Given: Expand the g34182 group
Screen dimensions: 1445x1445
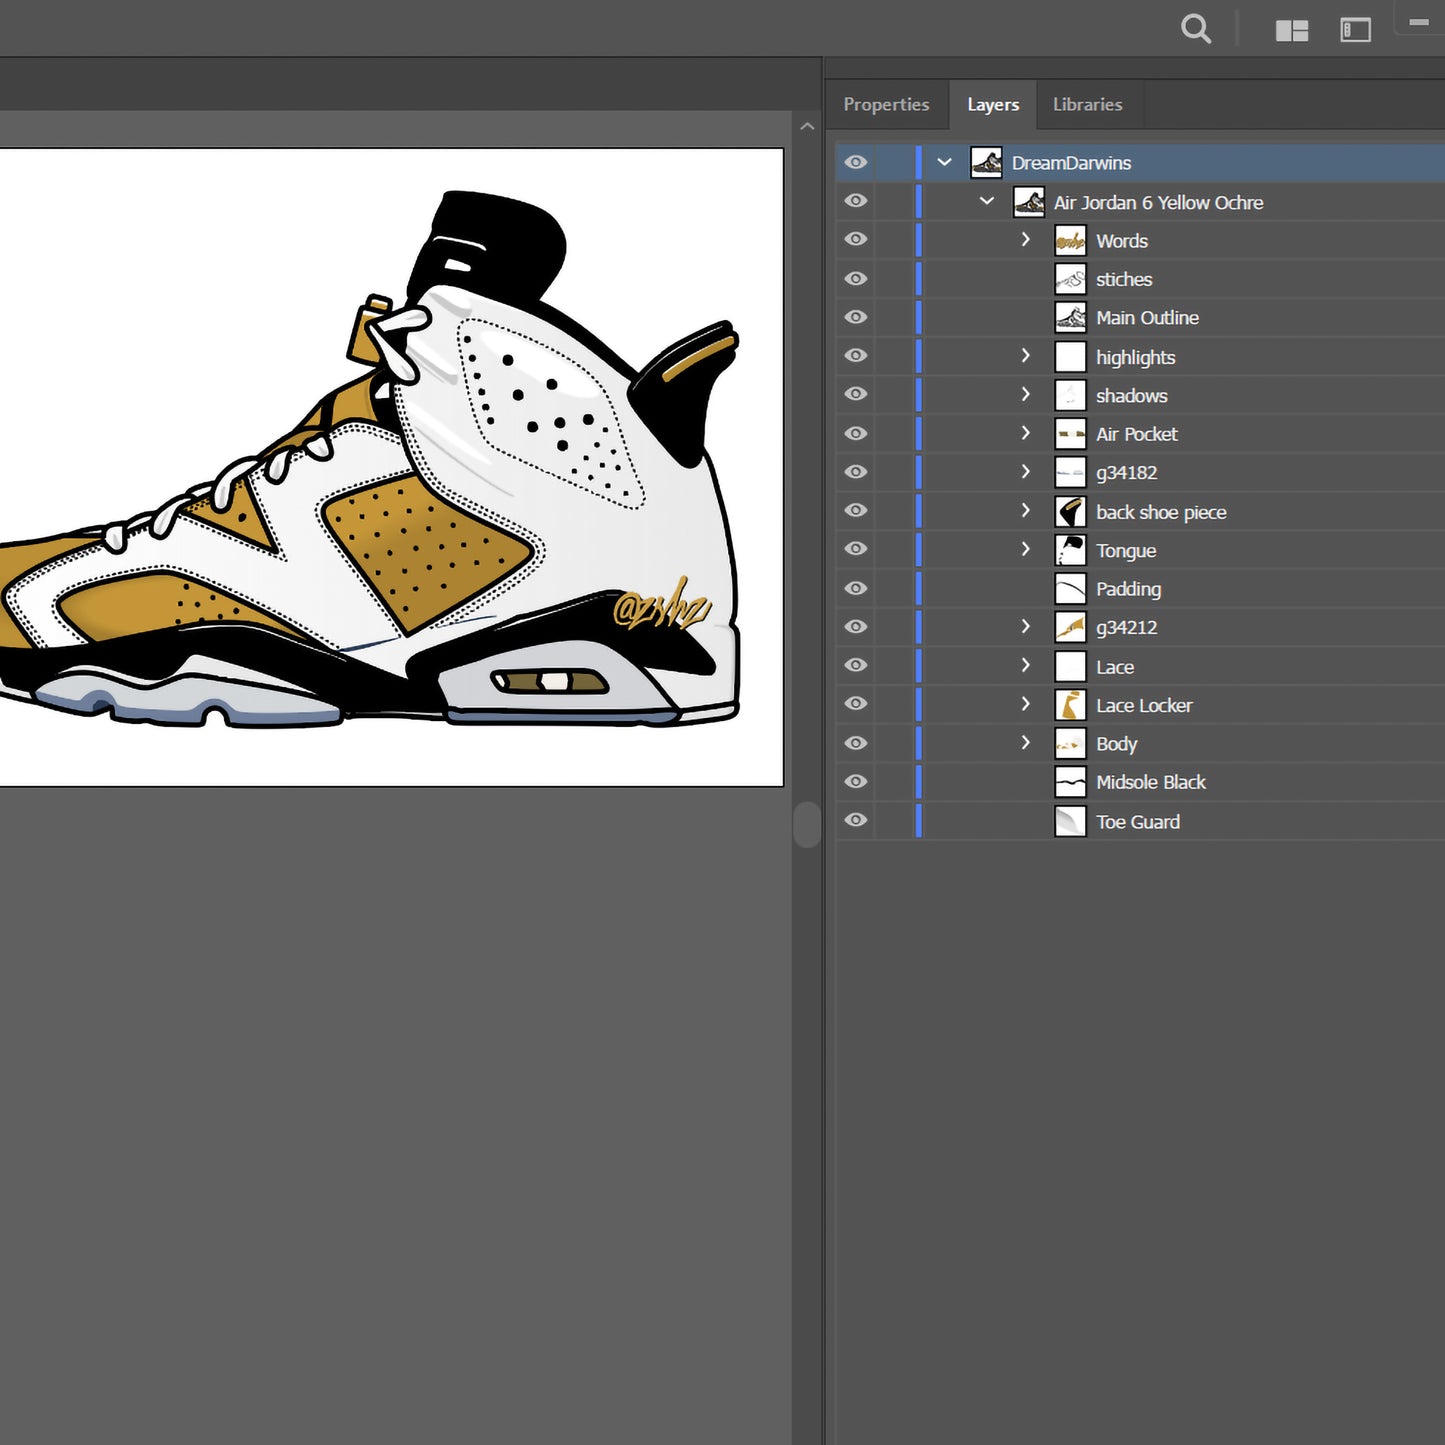Looking at the screenshot, I should tap(1025, 471).
